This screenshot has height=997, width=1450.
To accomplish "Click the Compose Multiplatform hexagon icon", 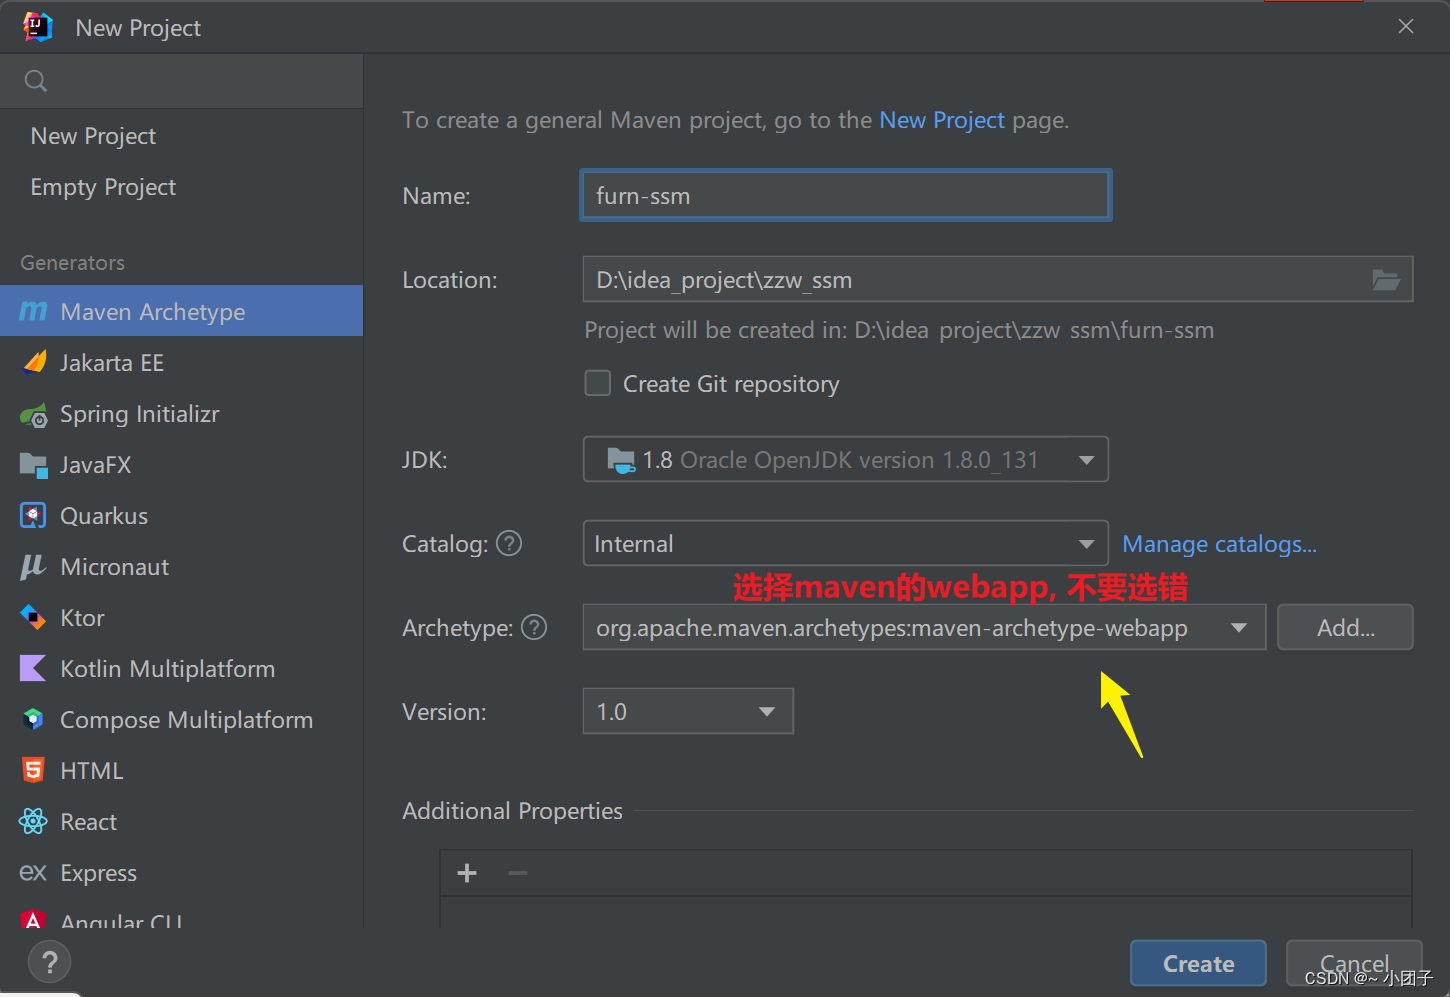I will (33, 719).
